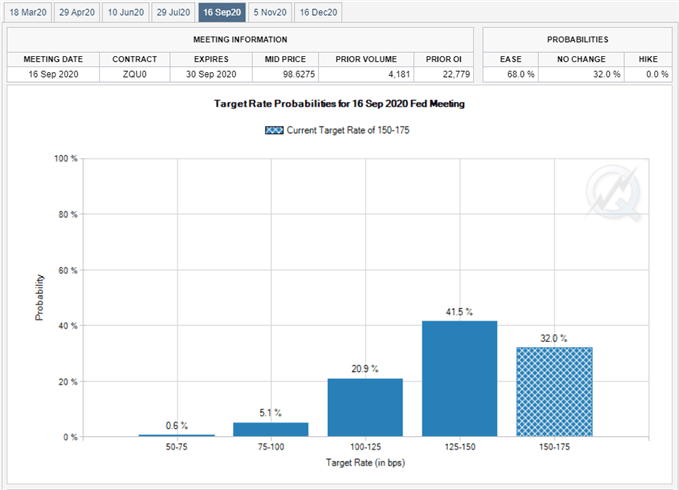Switch to the 29 Apr20 tab

point(77,13)
